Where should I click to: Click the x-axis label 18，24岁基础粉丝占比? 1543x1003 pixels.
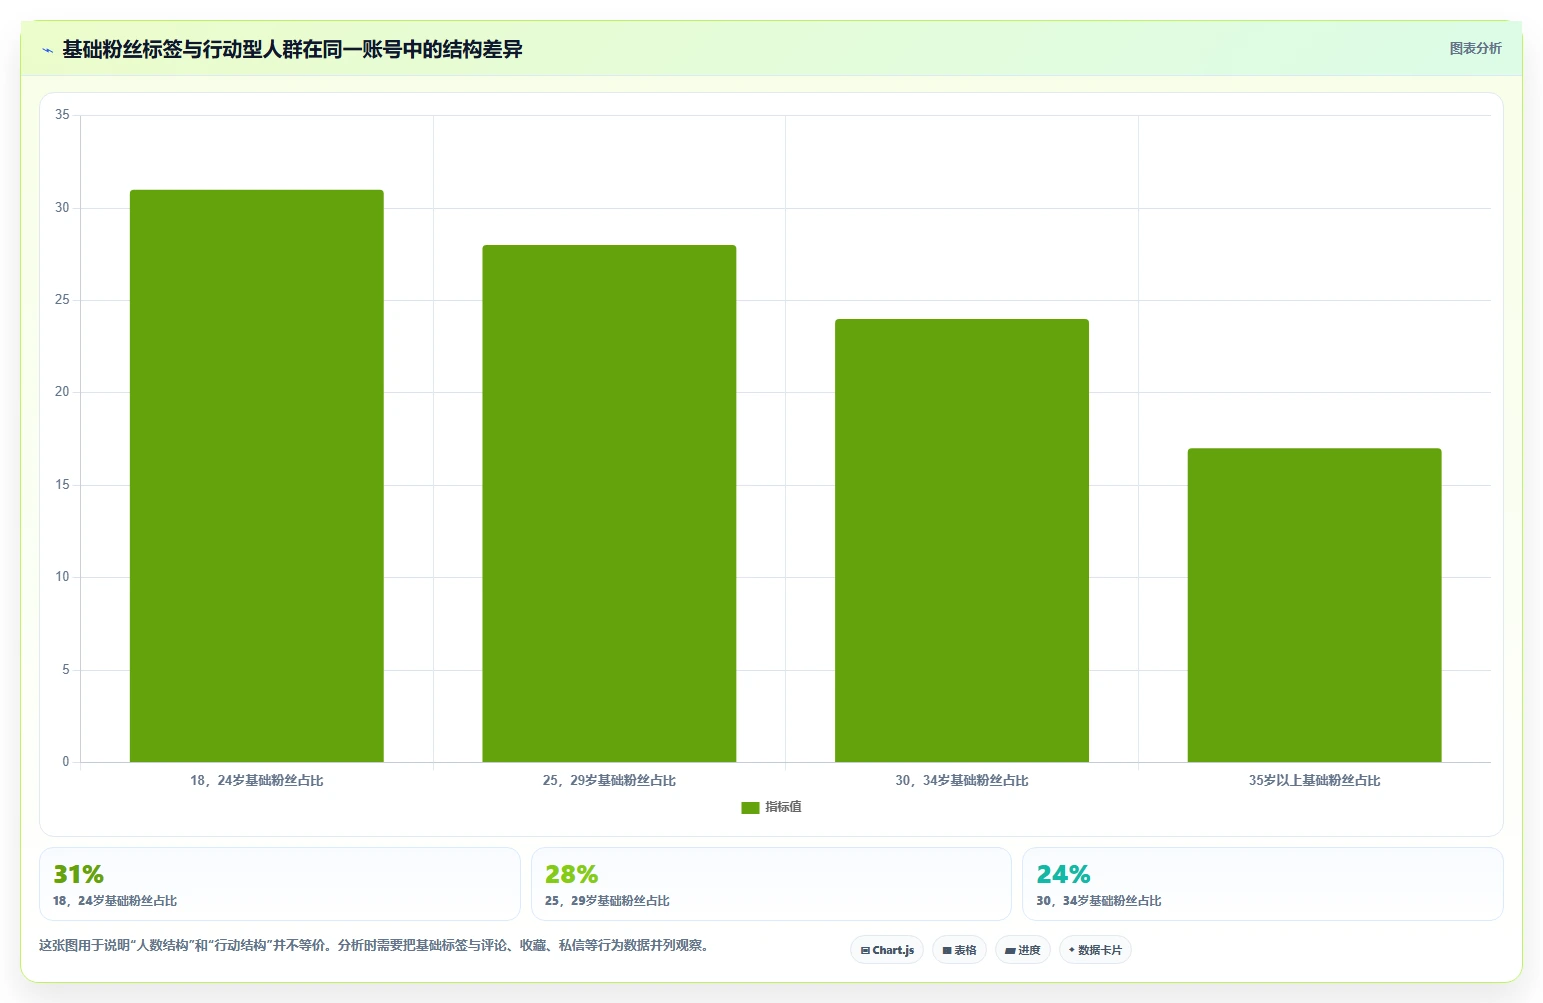(257, 781)
